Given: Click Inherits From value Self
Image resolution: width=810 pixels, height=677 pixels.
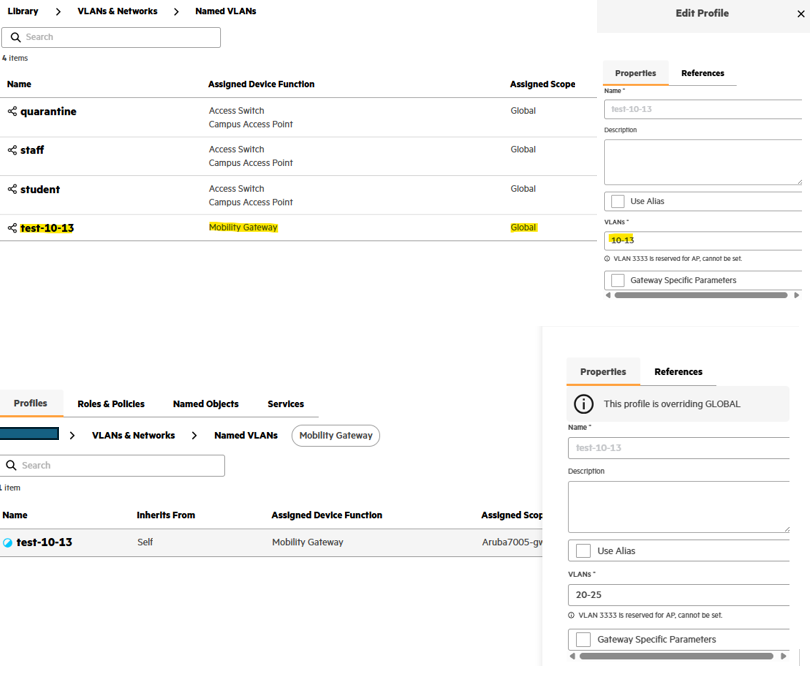Looking at the screenshot, I should click(x=145, y=542).
